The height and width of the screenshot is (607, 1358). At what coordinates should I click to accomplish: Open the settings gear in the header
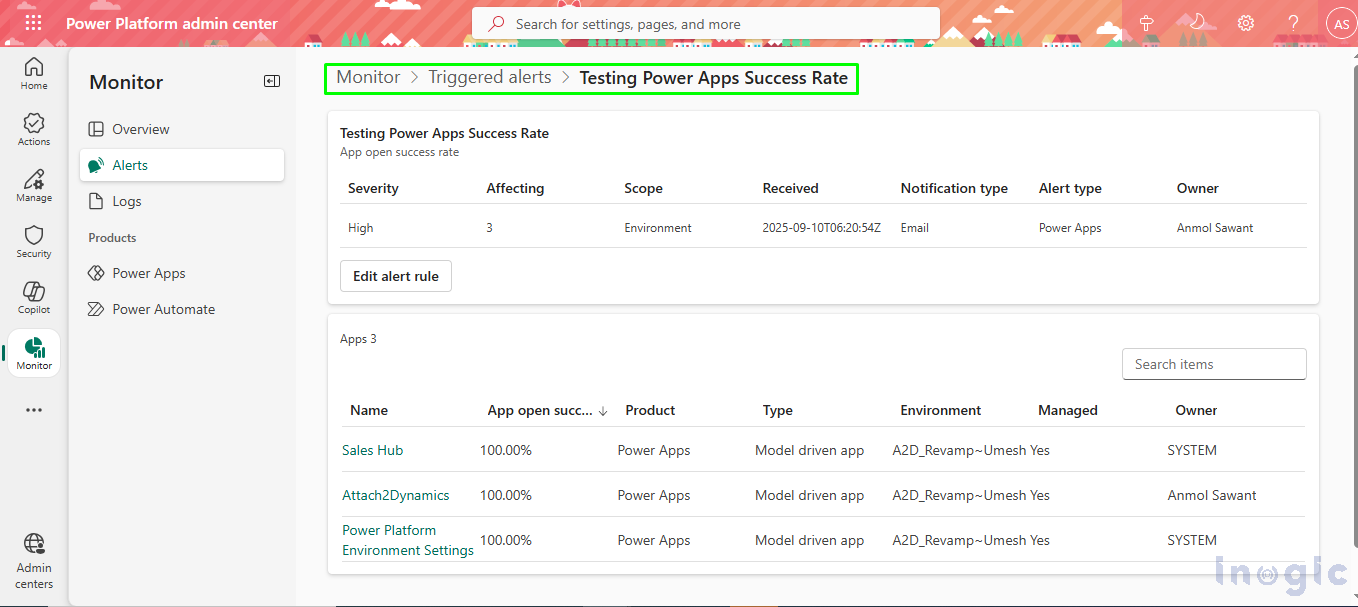click(1245, 22)
